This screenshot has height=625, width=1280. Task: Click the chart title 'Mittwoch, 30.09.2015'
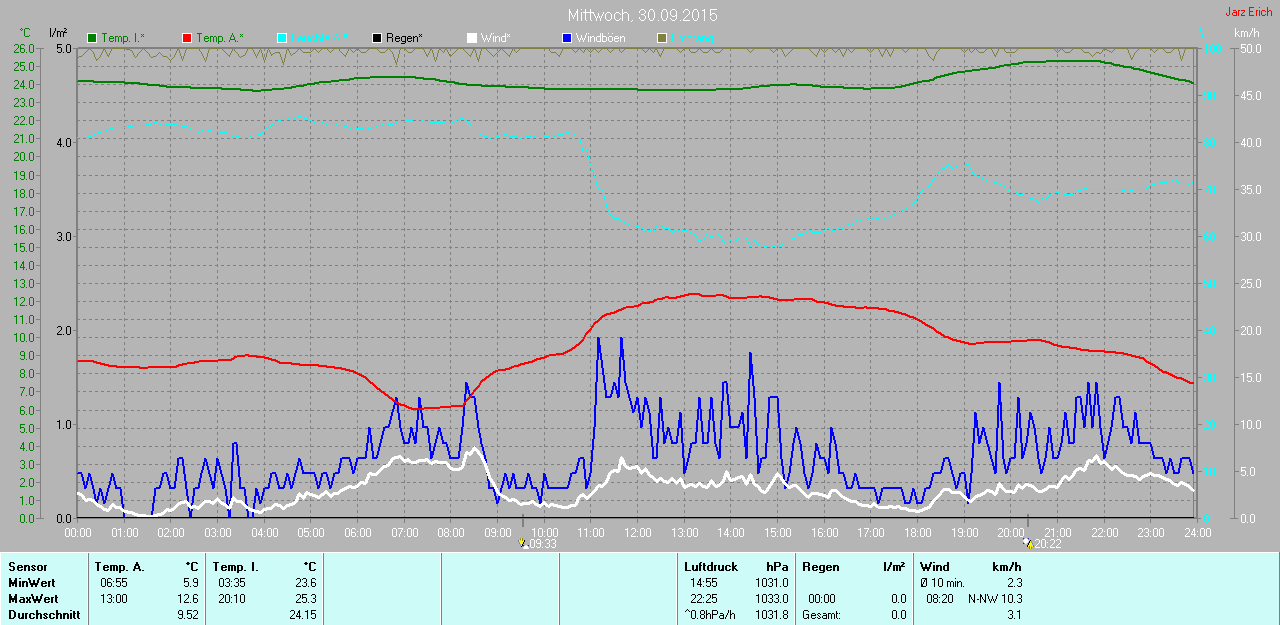pyautogui.click(x=642, y=16)
